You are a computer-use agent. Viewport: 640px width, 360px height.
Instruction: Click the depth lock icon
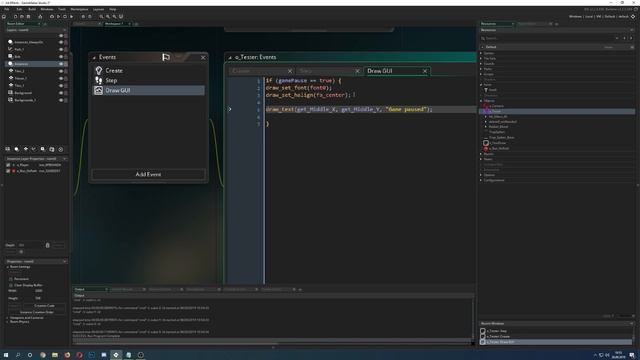click(x=47, y=245)
